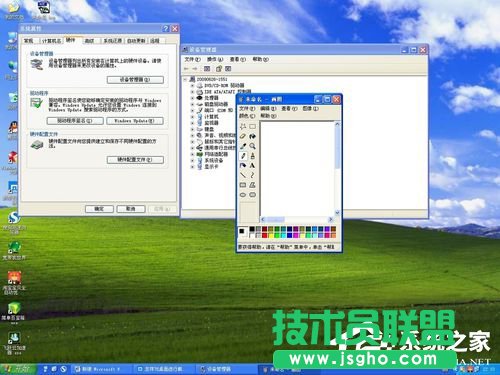The image size is (500, 375).
Task: Click the Back arrow in Device Manager toolbar
Action: click(186, 69)
